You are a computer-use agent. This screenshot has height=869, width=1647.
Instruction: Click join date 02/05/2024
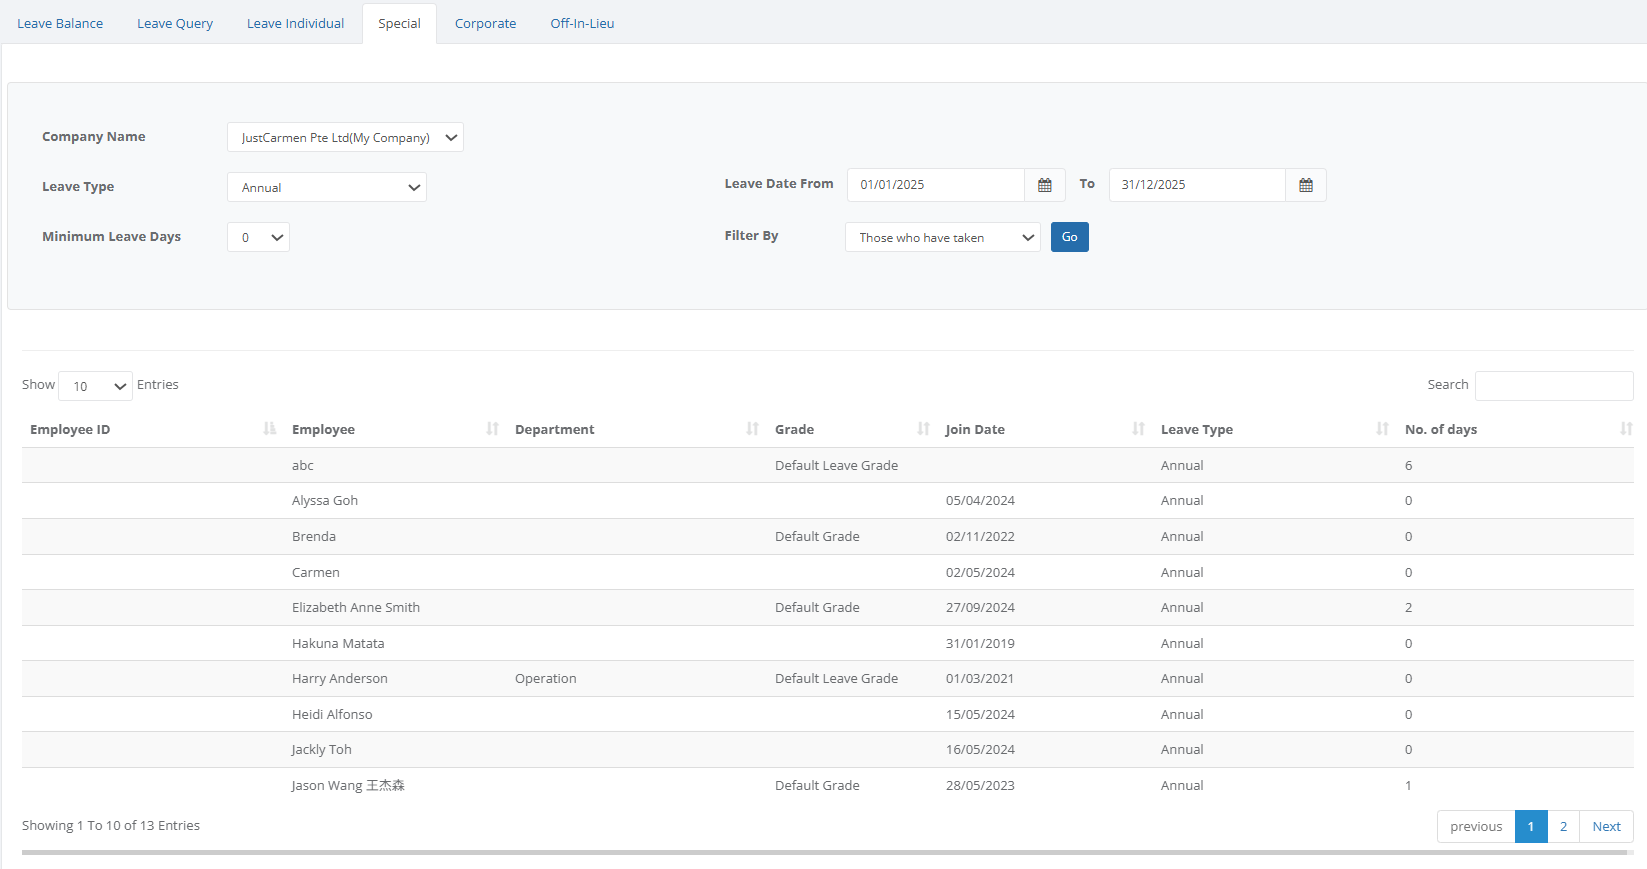click(980, 572)
